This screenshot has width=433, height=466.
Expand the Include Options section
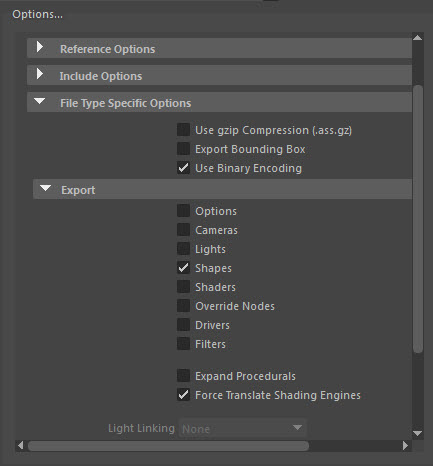219,76
